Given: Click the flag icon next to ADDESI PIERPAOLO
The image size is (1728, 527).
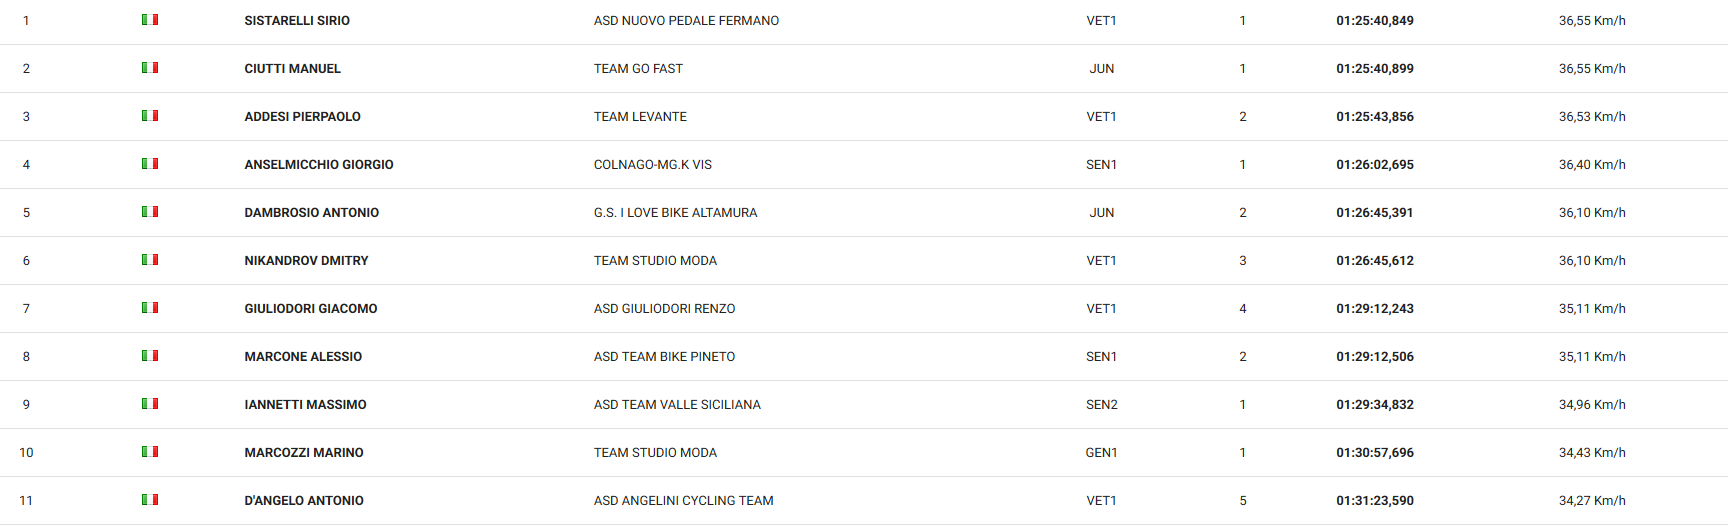Looking at the screenshot, I should [150, 116].
